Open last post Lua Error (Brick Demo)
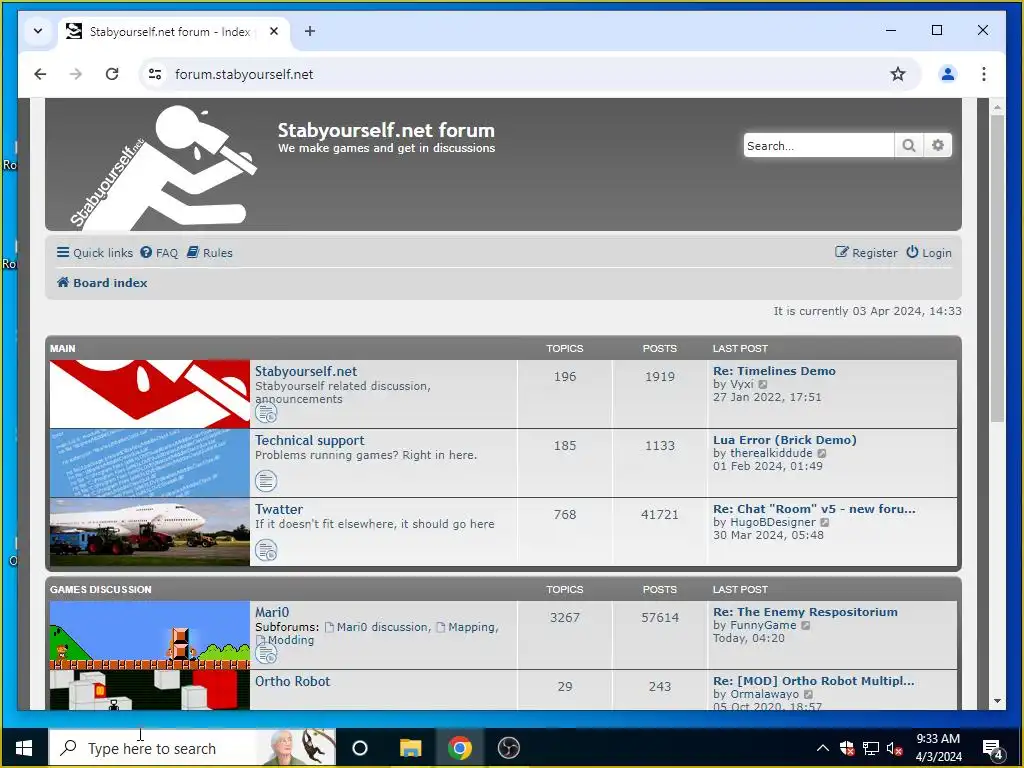 (x=785, y=440)
